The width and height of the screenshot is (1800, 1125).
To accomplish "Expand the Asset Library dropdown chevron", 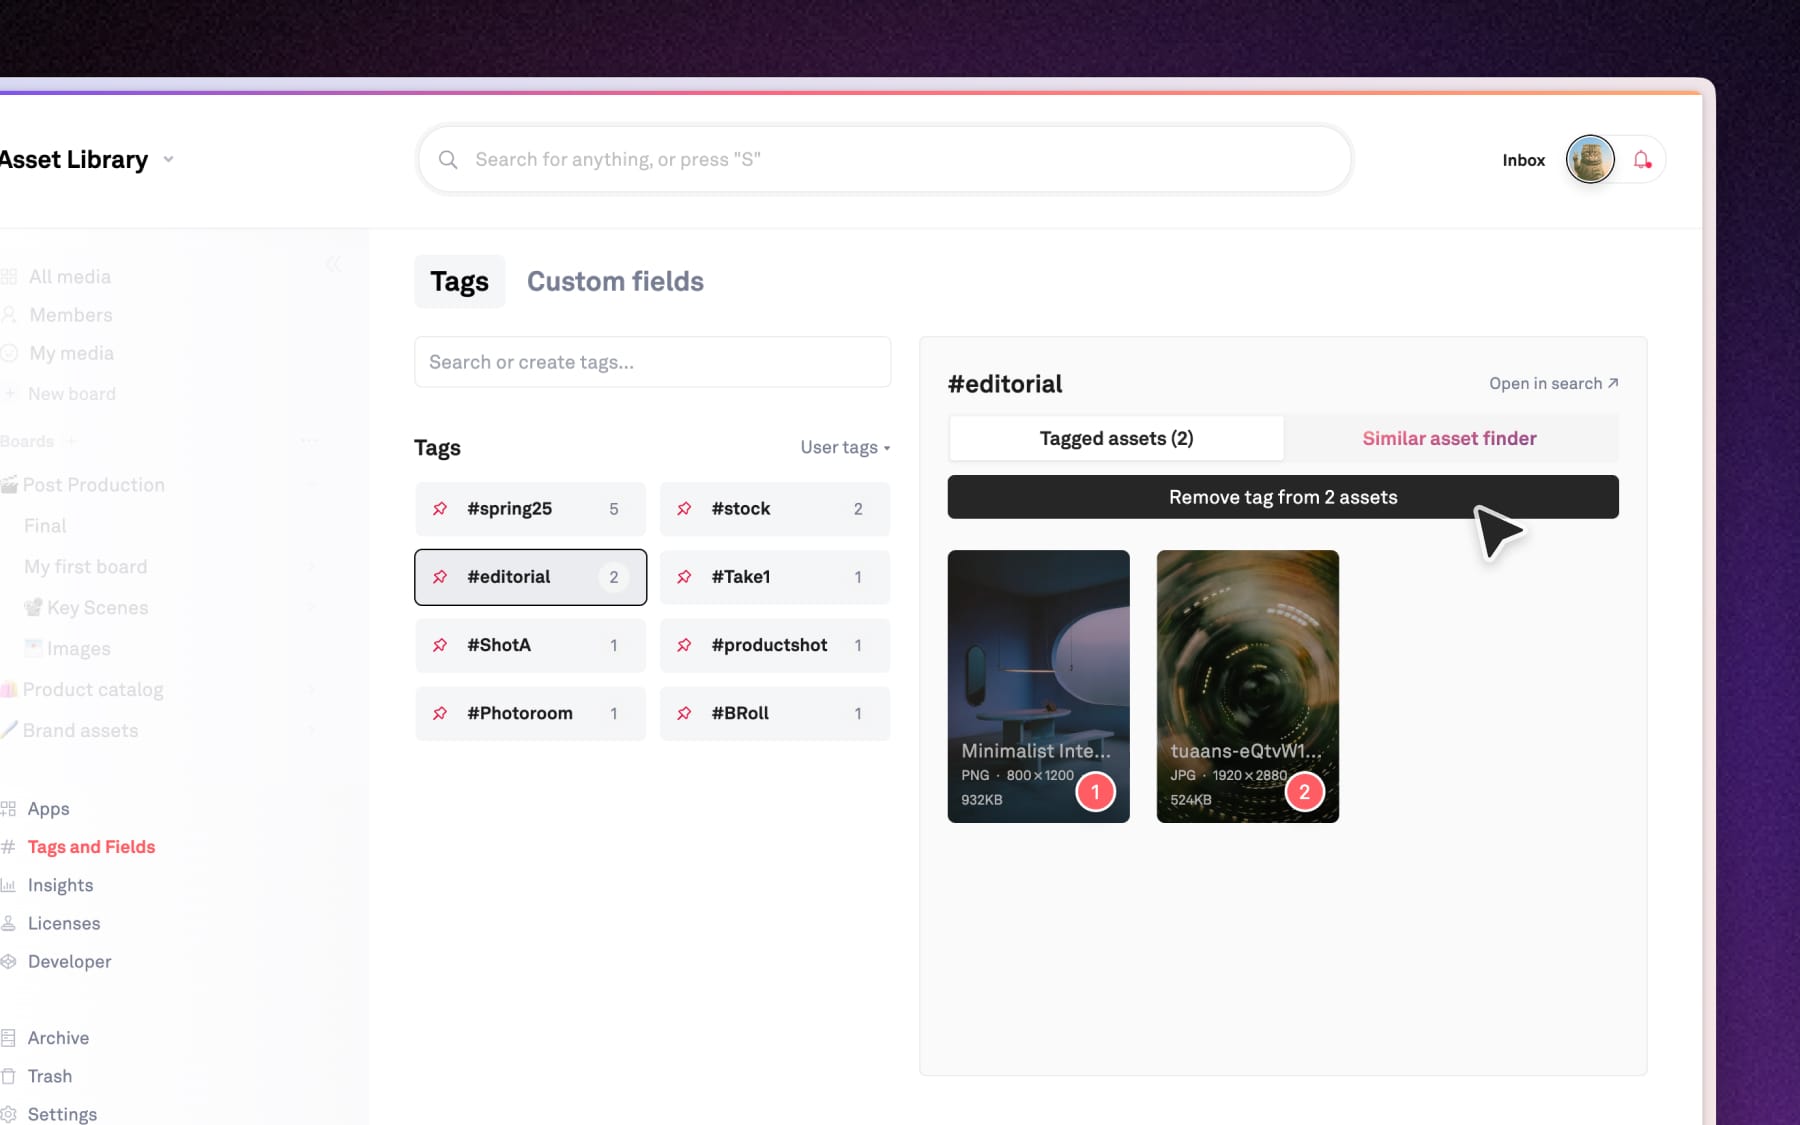I will [x=168, y=160].
